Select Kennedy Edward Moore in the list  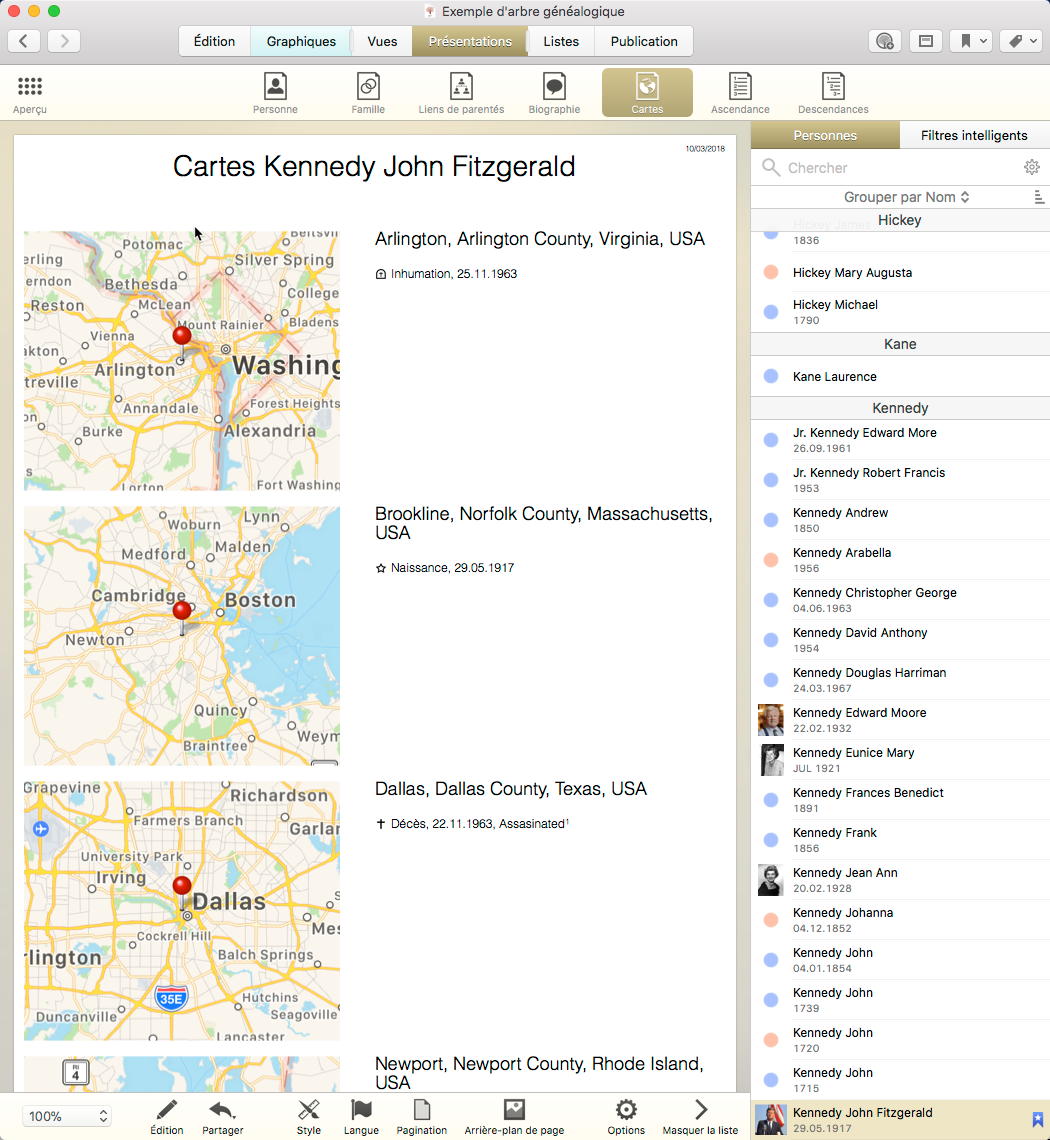[x=900, y=720]
